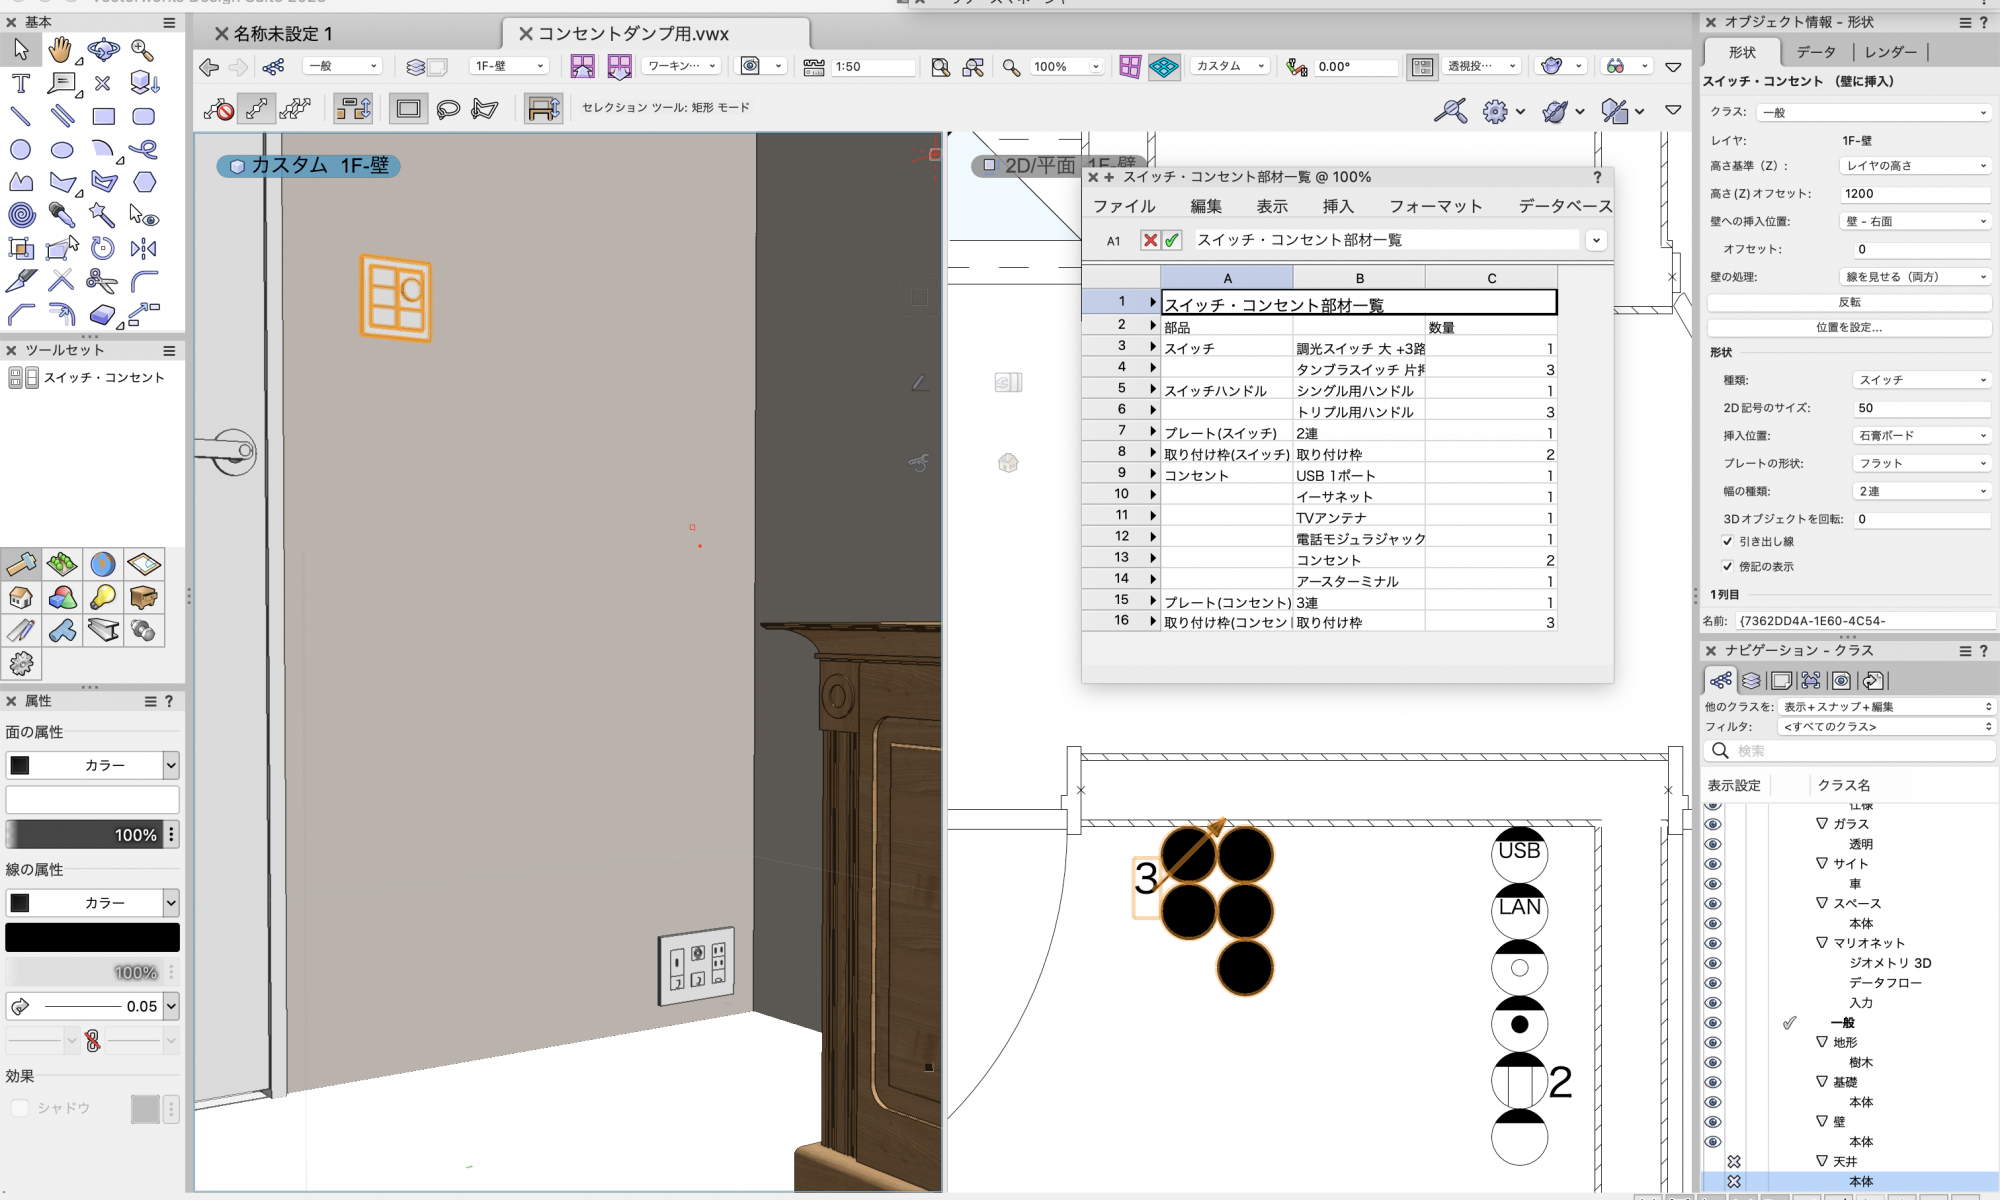Choose the rectangular selection mode
Screen dimensions: 2000x1200
click(x=408, y=108)
